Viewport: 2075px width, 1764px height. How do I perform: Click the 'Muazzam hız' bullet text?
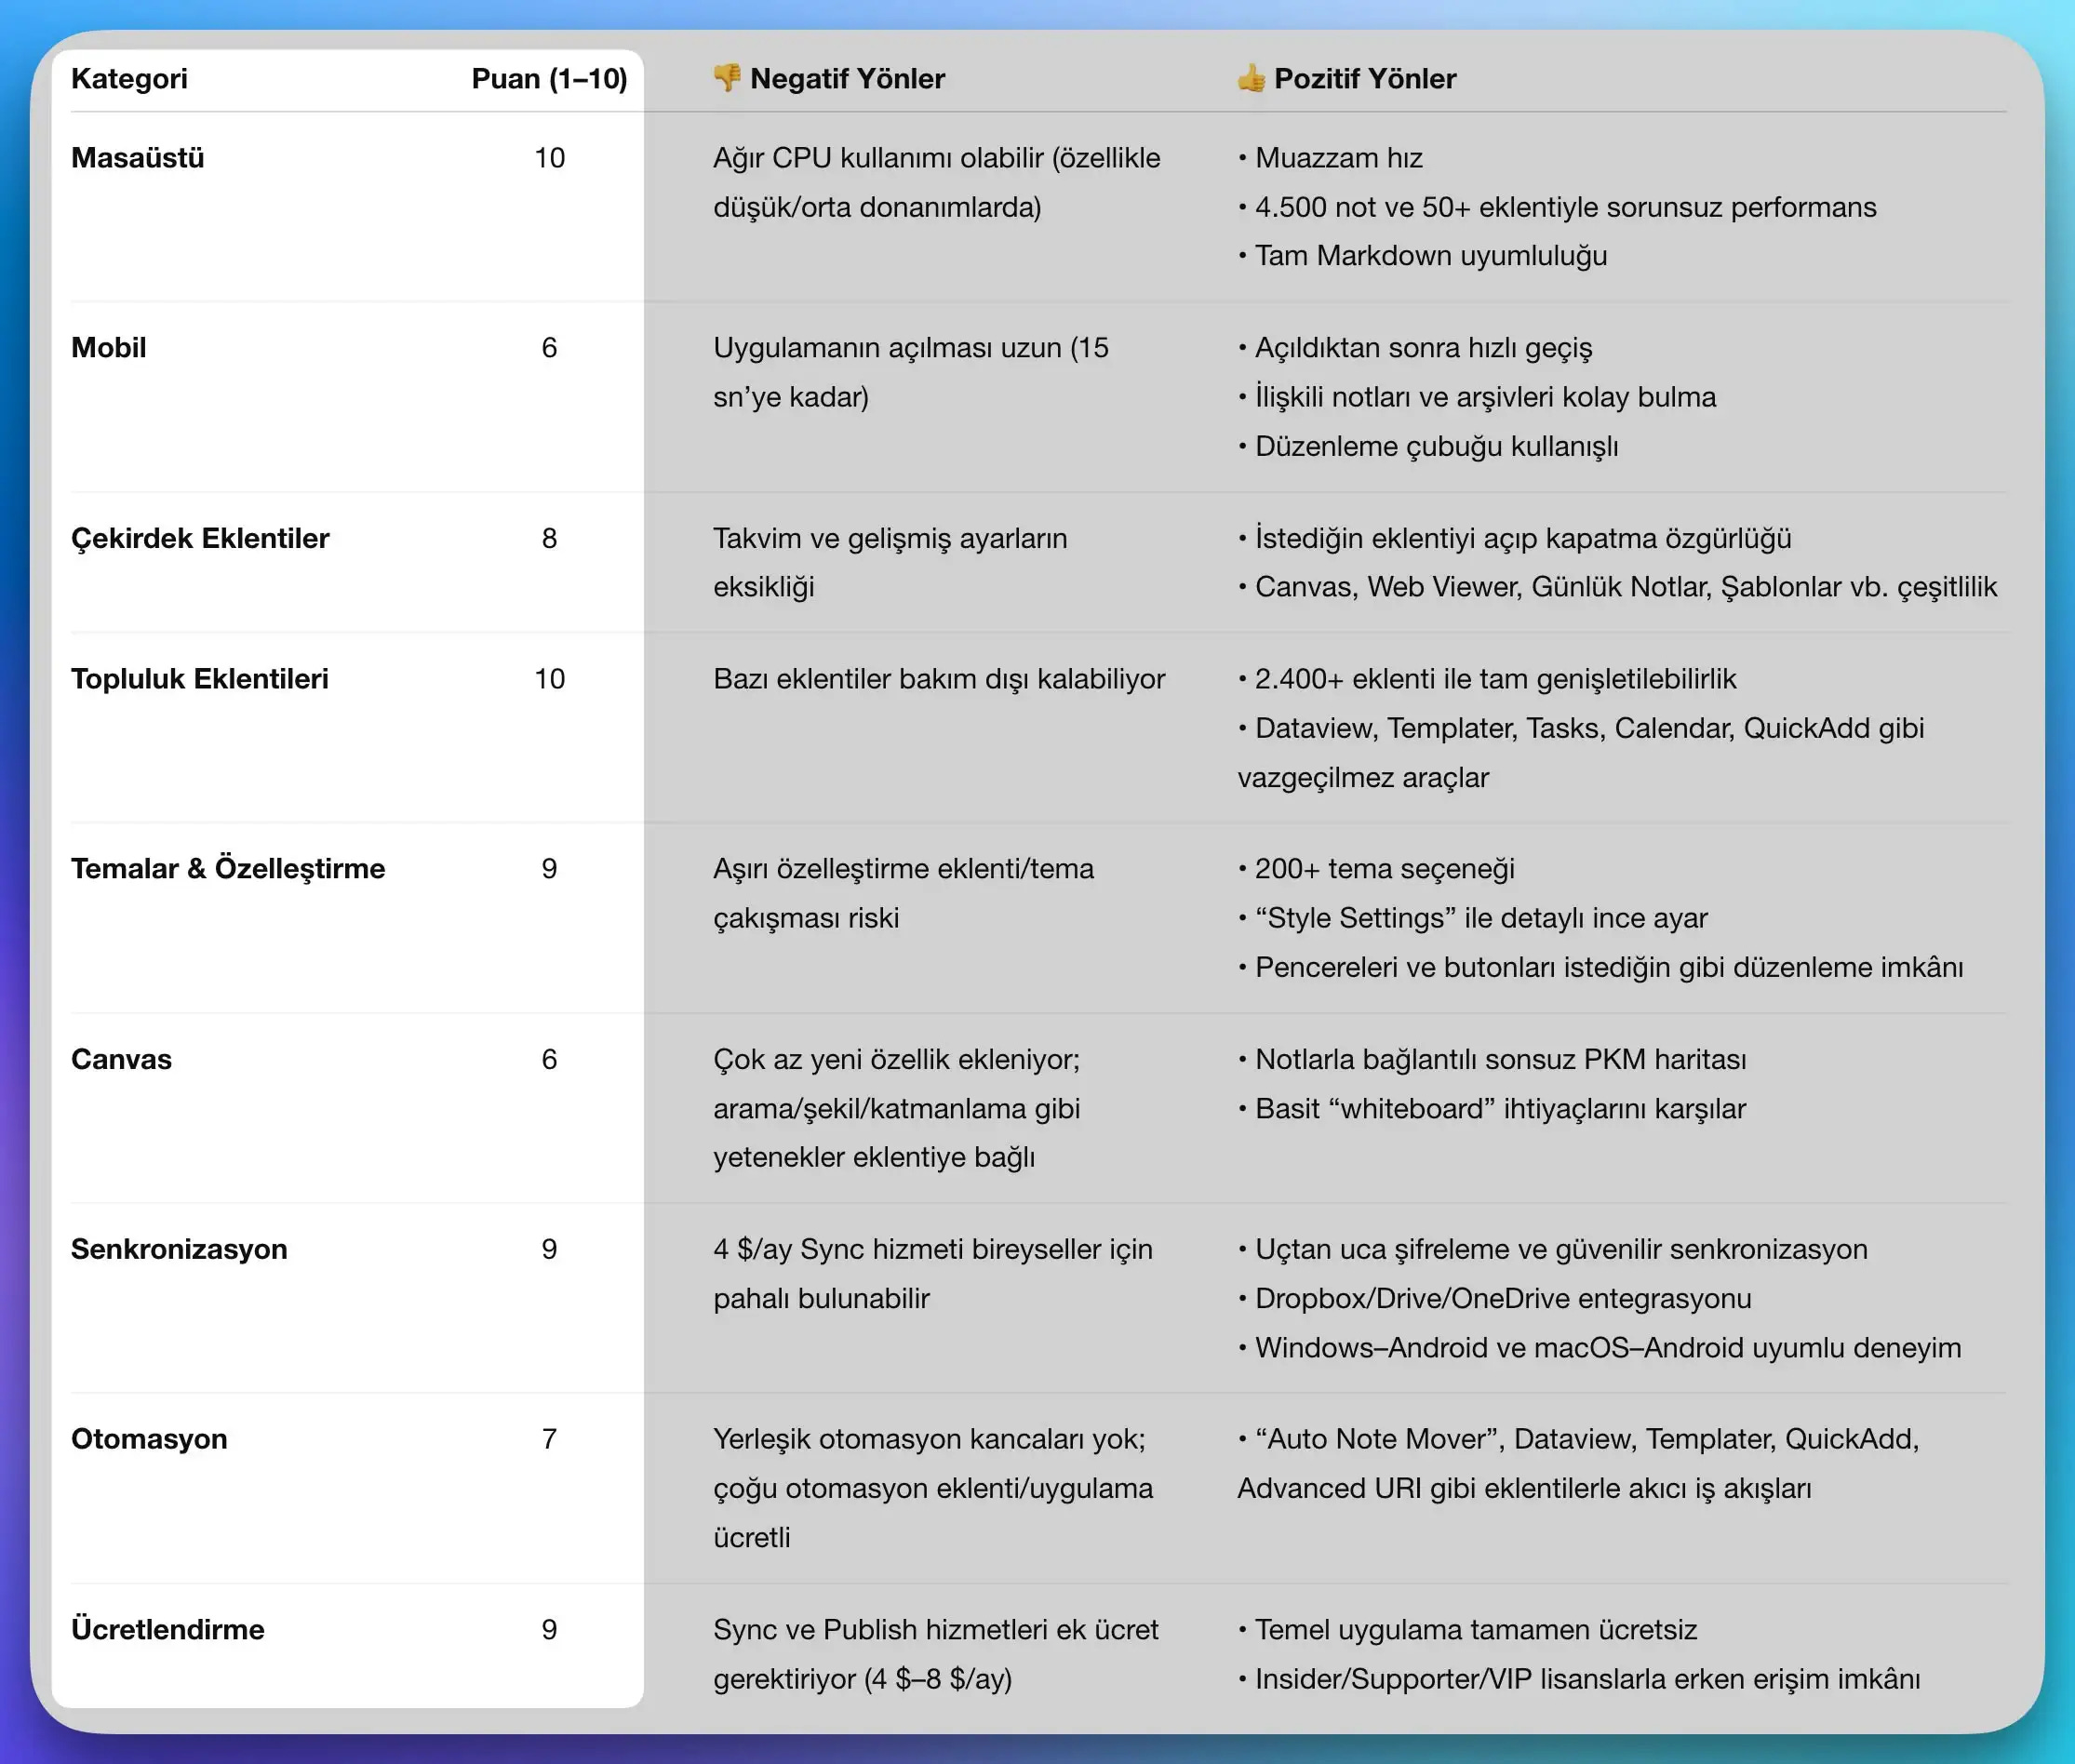[1338, 158]
